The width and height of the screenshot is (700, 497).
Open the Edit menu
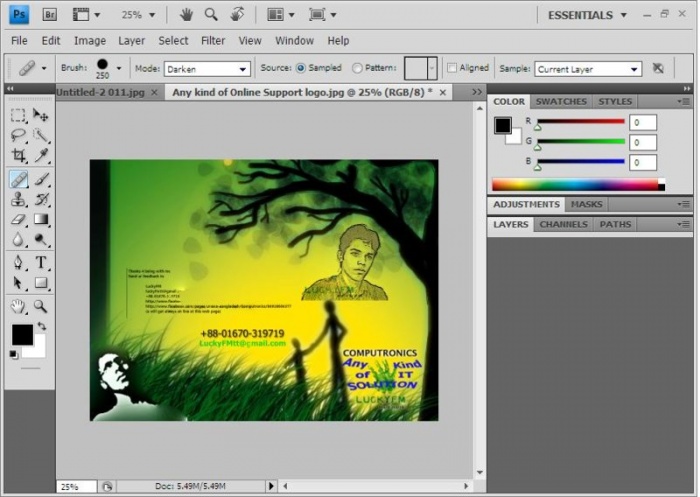tap(51, 41)
